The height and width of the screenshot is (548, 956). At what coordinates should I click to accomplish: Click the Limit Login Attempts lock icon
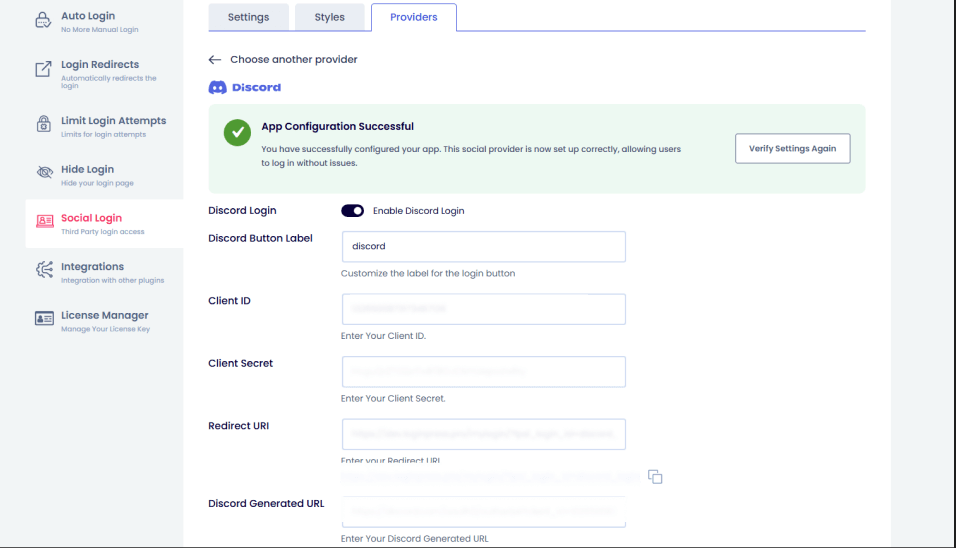click(43, 125)
